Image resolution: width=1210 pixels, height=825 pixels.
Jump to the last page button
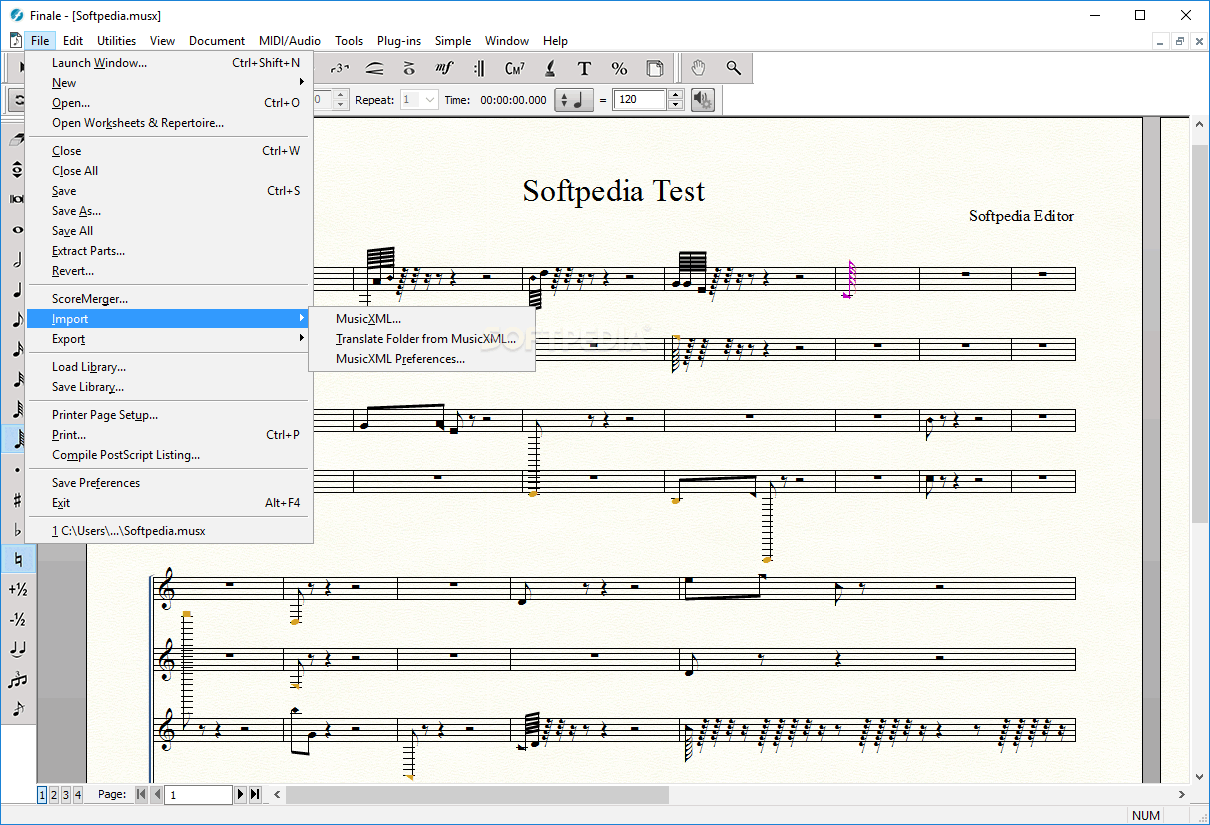[x=255, y=795]
